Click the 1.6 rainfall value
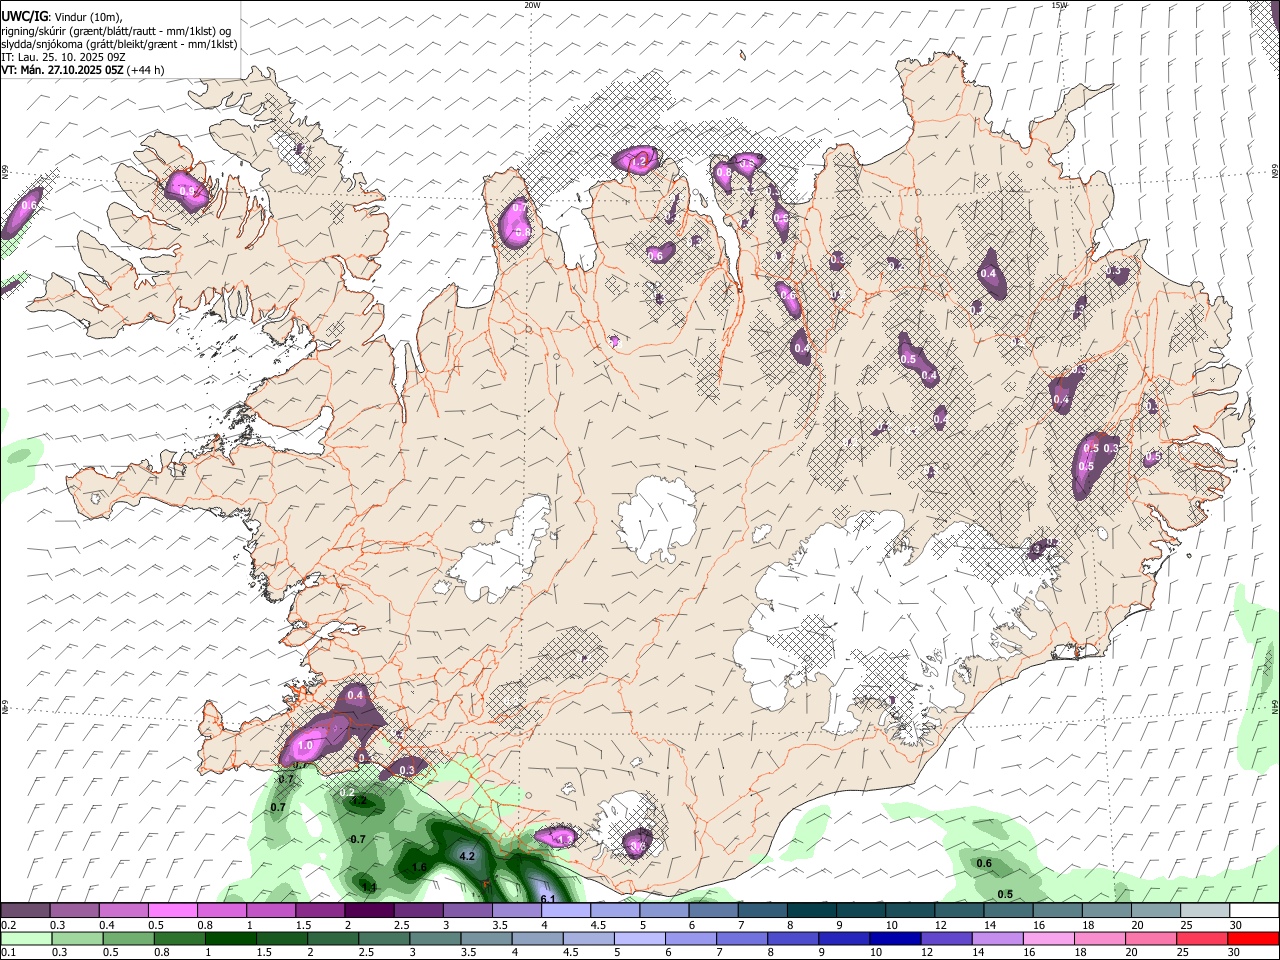The width and height of the screenshot is (1280, 960). (x=419, y=867)
